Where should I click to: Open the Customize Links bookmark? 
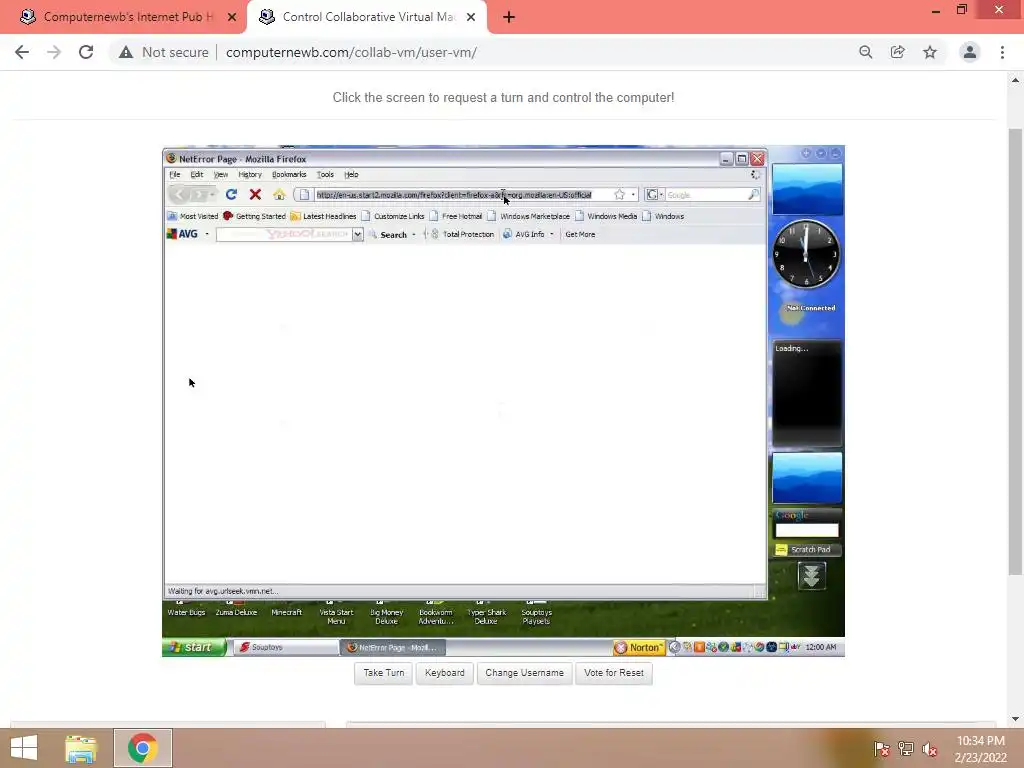(392, 216)
